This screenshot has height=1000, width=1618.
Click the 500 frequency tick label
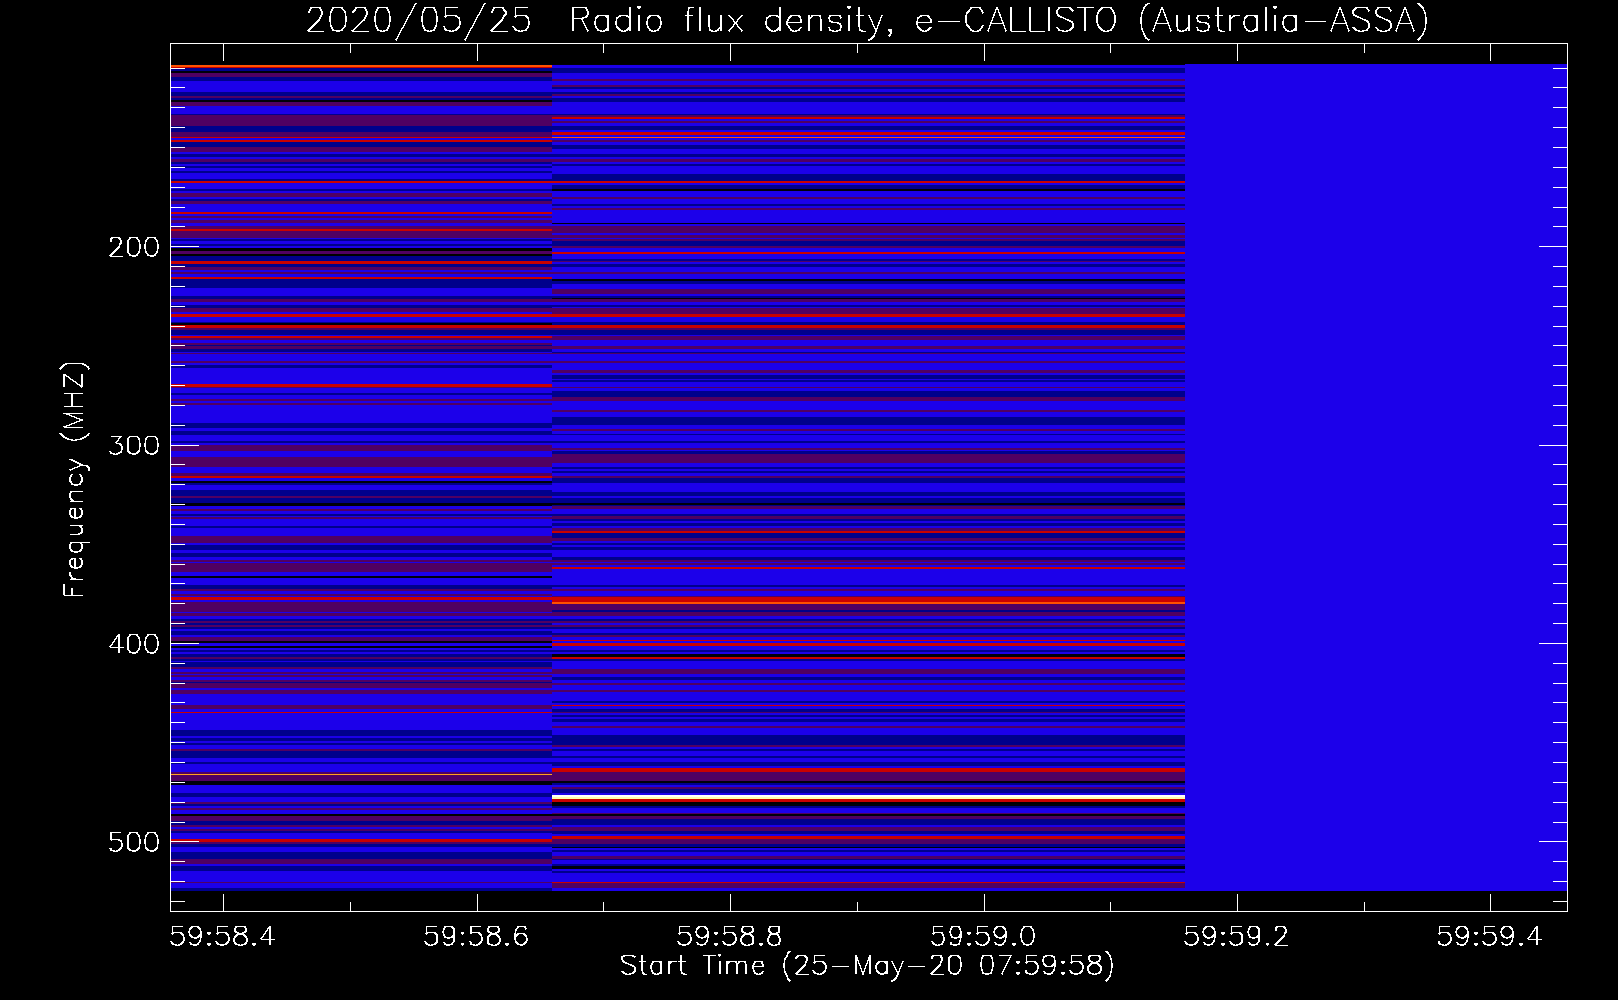click(134, 842)
